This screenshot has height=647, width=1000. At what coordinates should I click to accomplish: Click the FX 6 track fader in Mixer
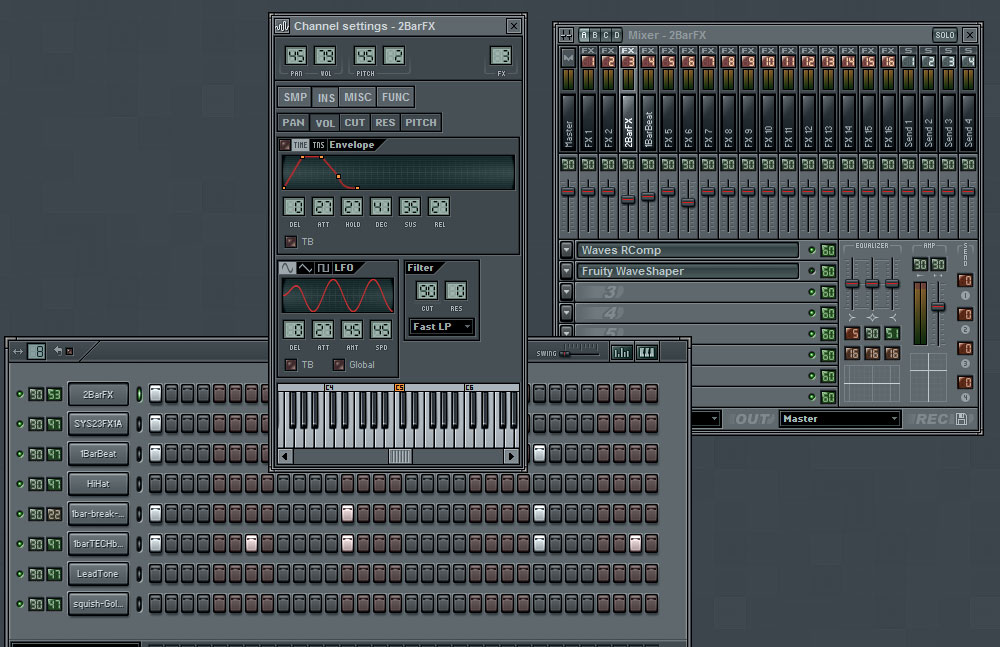click(688, 202)
